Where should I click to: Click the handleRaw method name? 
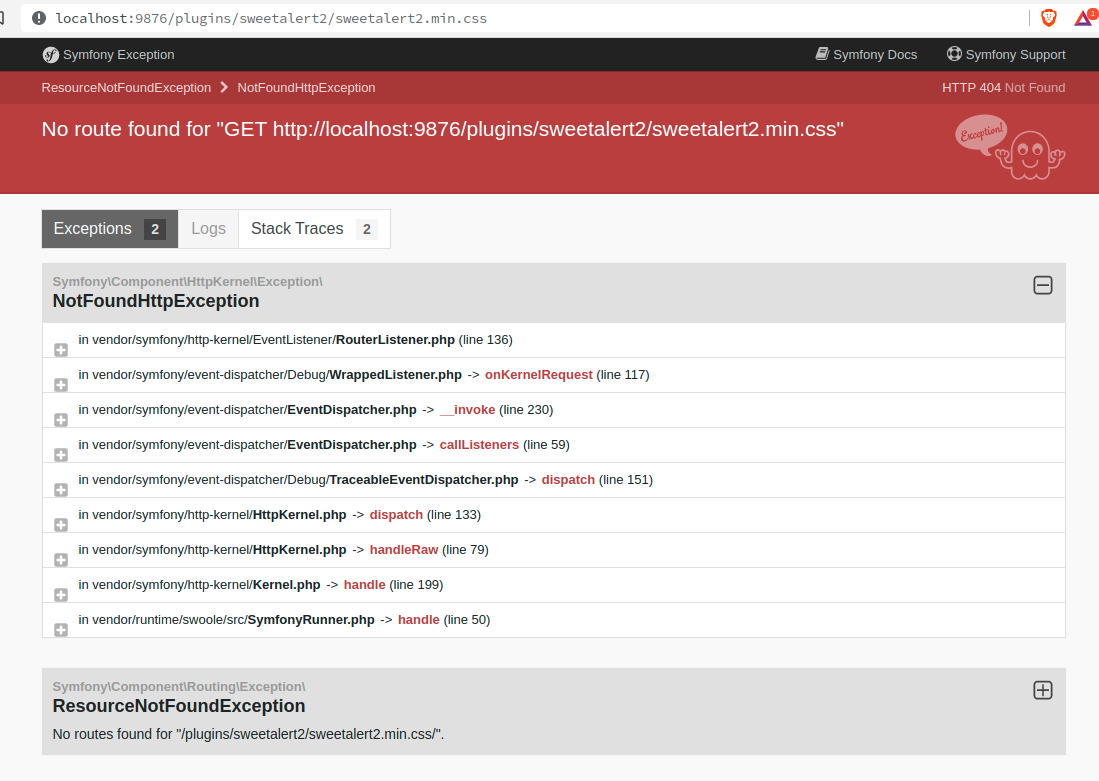click(404, 550)
